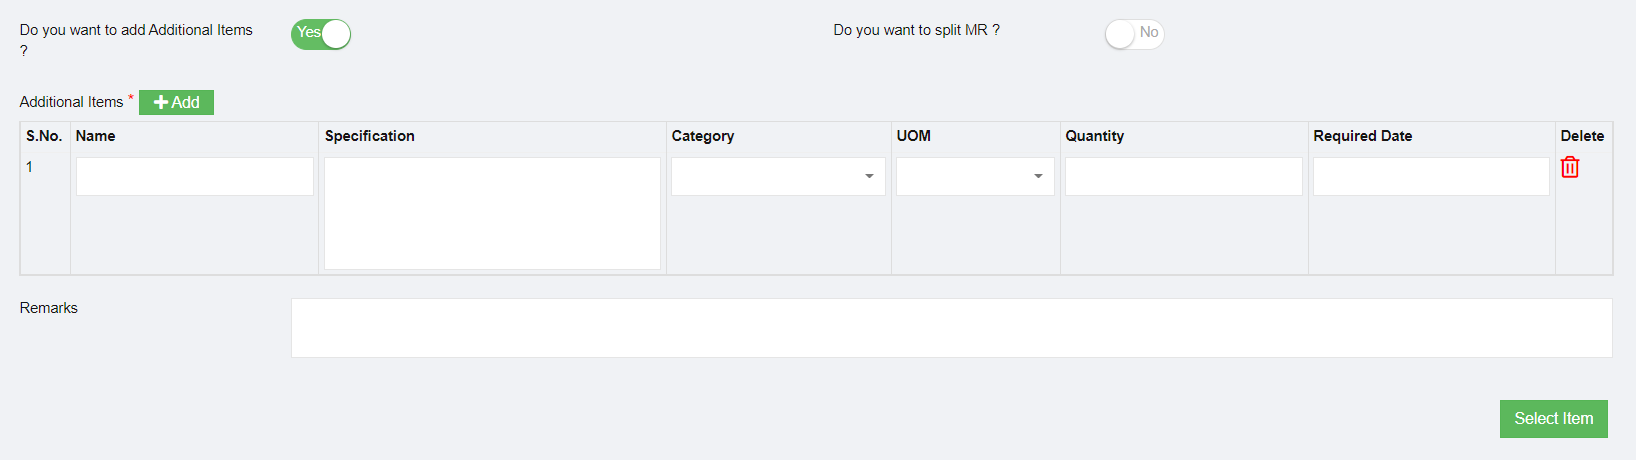Select the Quantity column header
This screenshot has height=460, width=1636.
[1095, 136]
